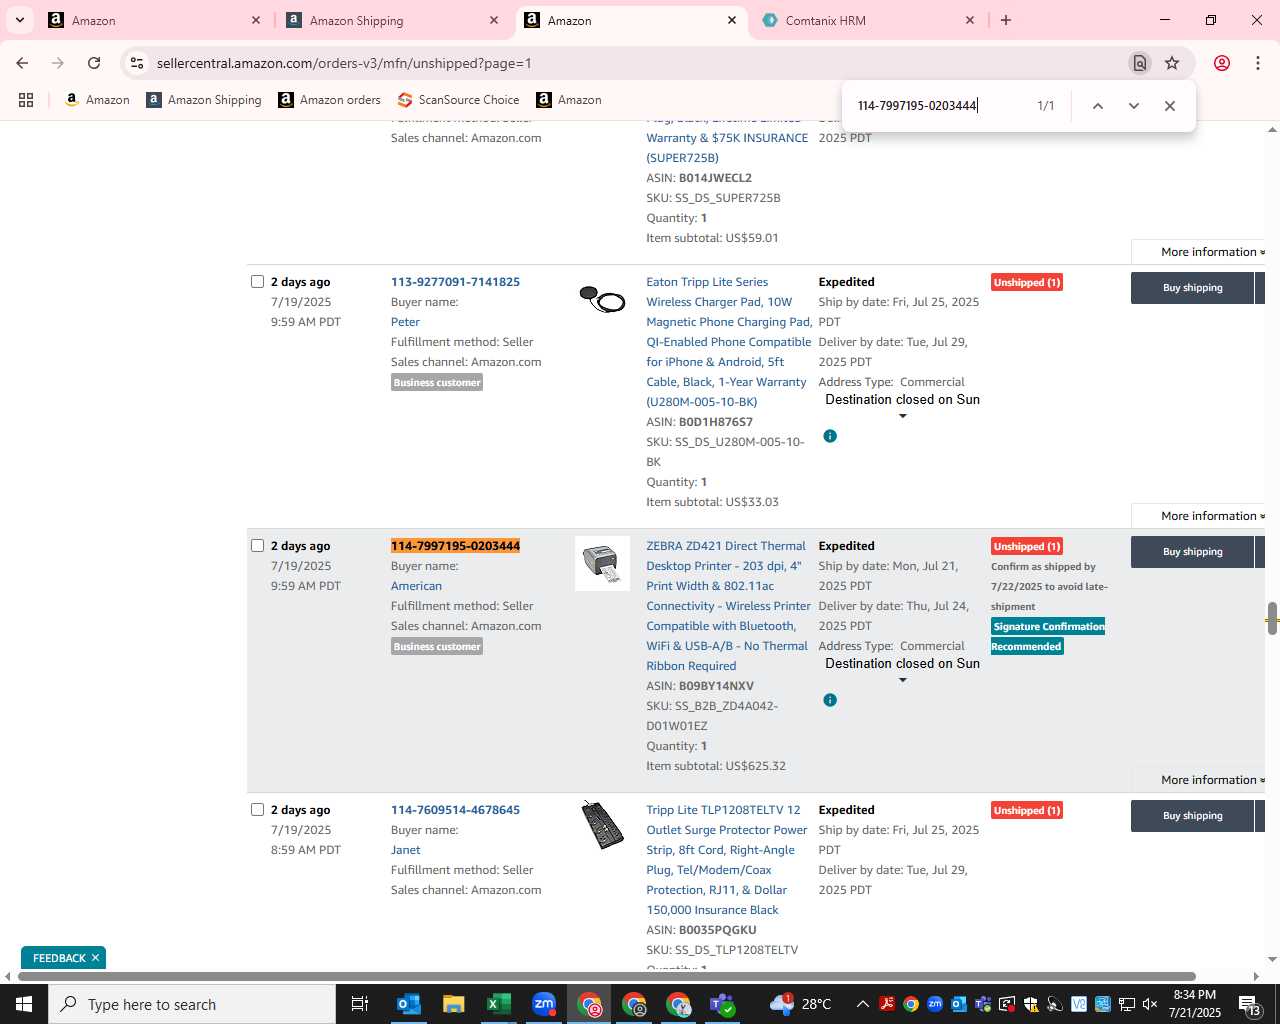
Task: Open the ZEBRA ZD421 product title link
Action: [728, 606]
